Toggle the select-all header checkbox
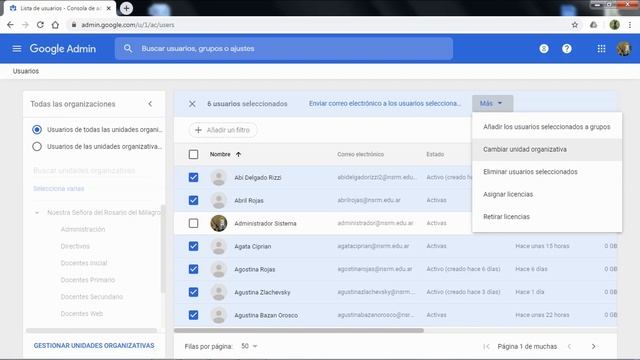The height and width of the screenshot is (360, 640). coord(193,154)
